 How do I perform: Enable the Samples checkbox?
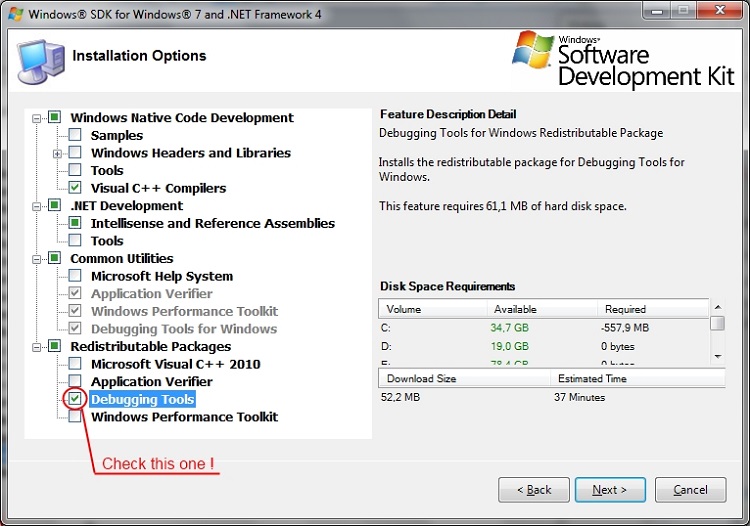point(75,135)
